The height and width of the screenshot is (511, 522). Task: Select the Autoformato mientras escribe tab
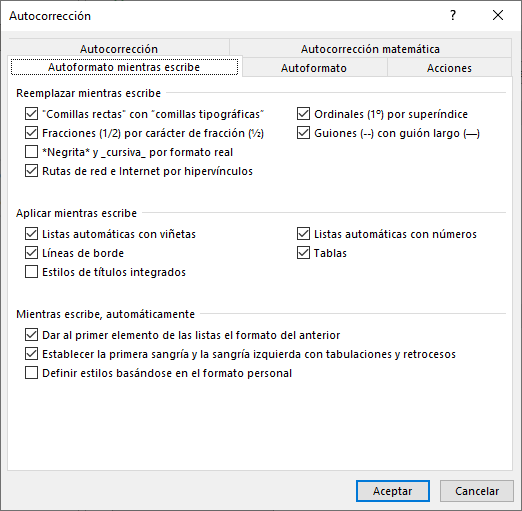click(x=124, y=67)
